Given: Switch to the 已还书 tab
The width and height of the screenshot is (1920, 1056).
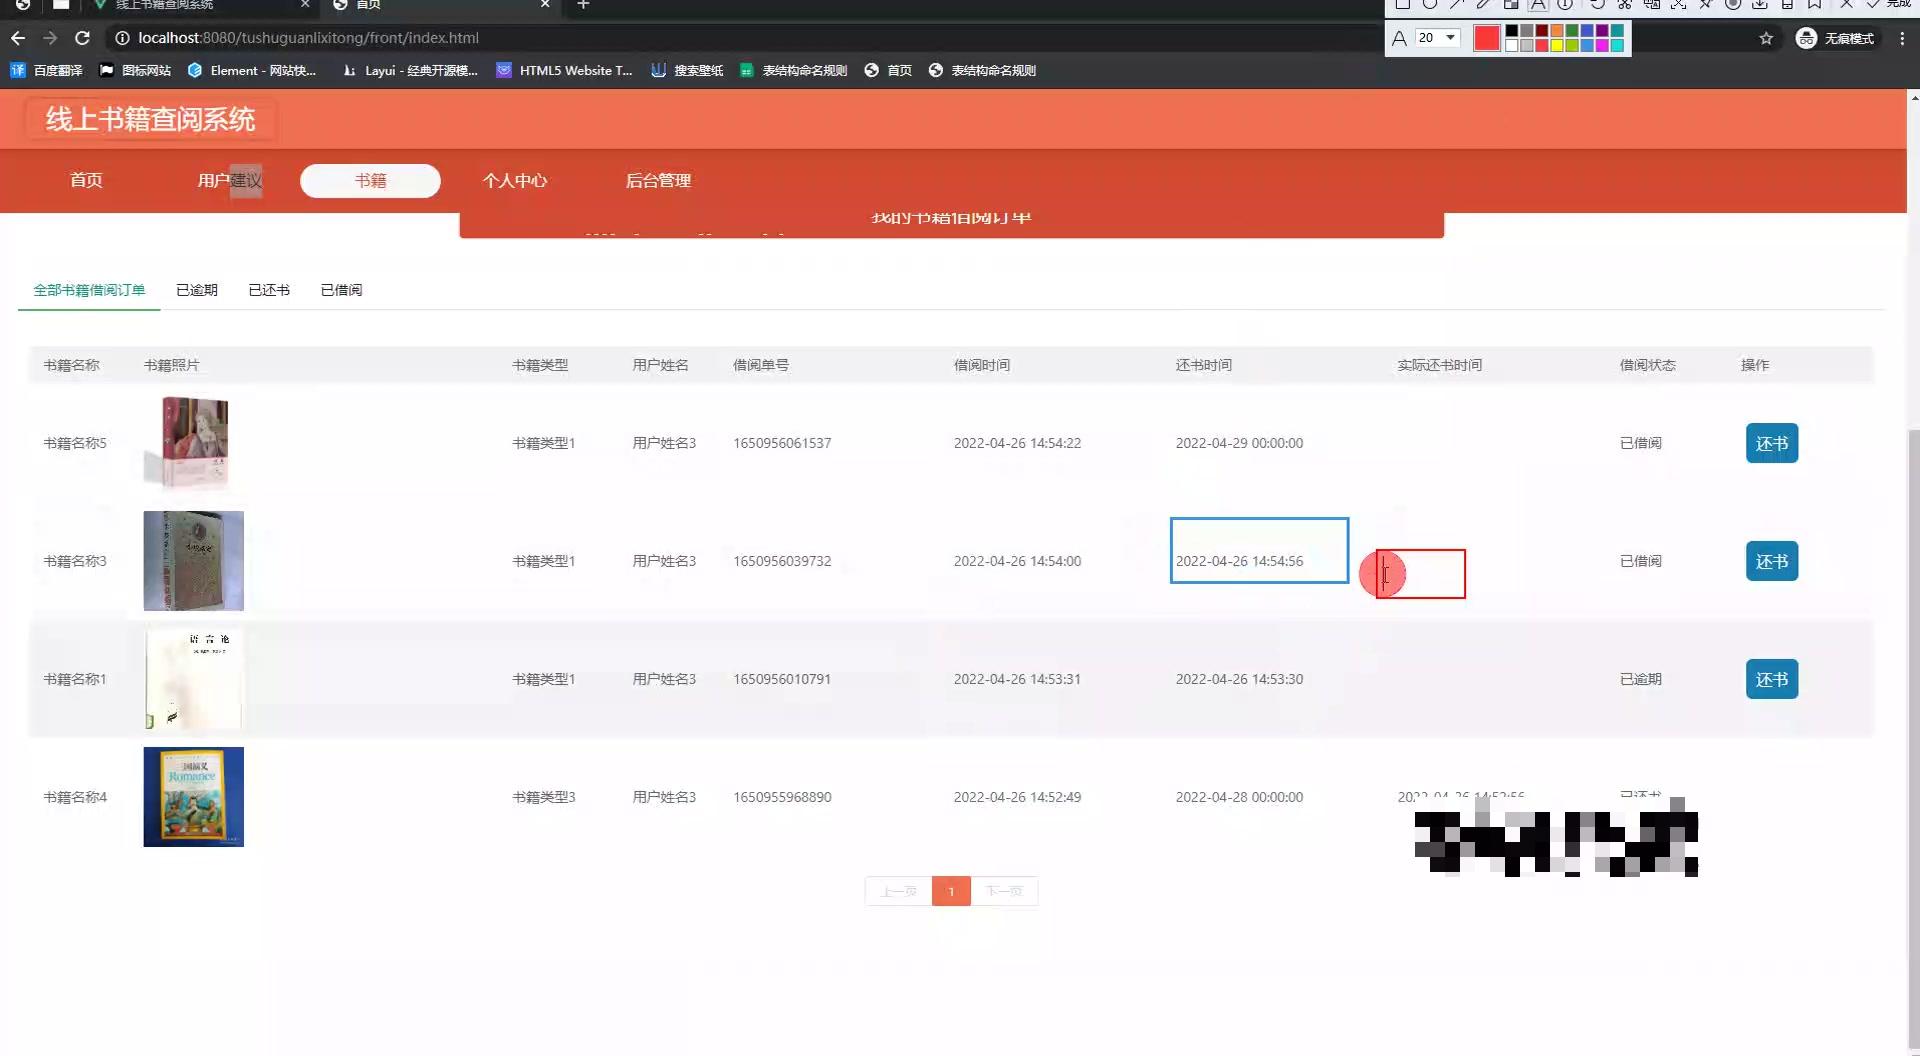Looking at the screenshot, I should (269, 290).
